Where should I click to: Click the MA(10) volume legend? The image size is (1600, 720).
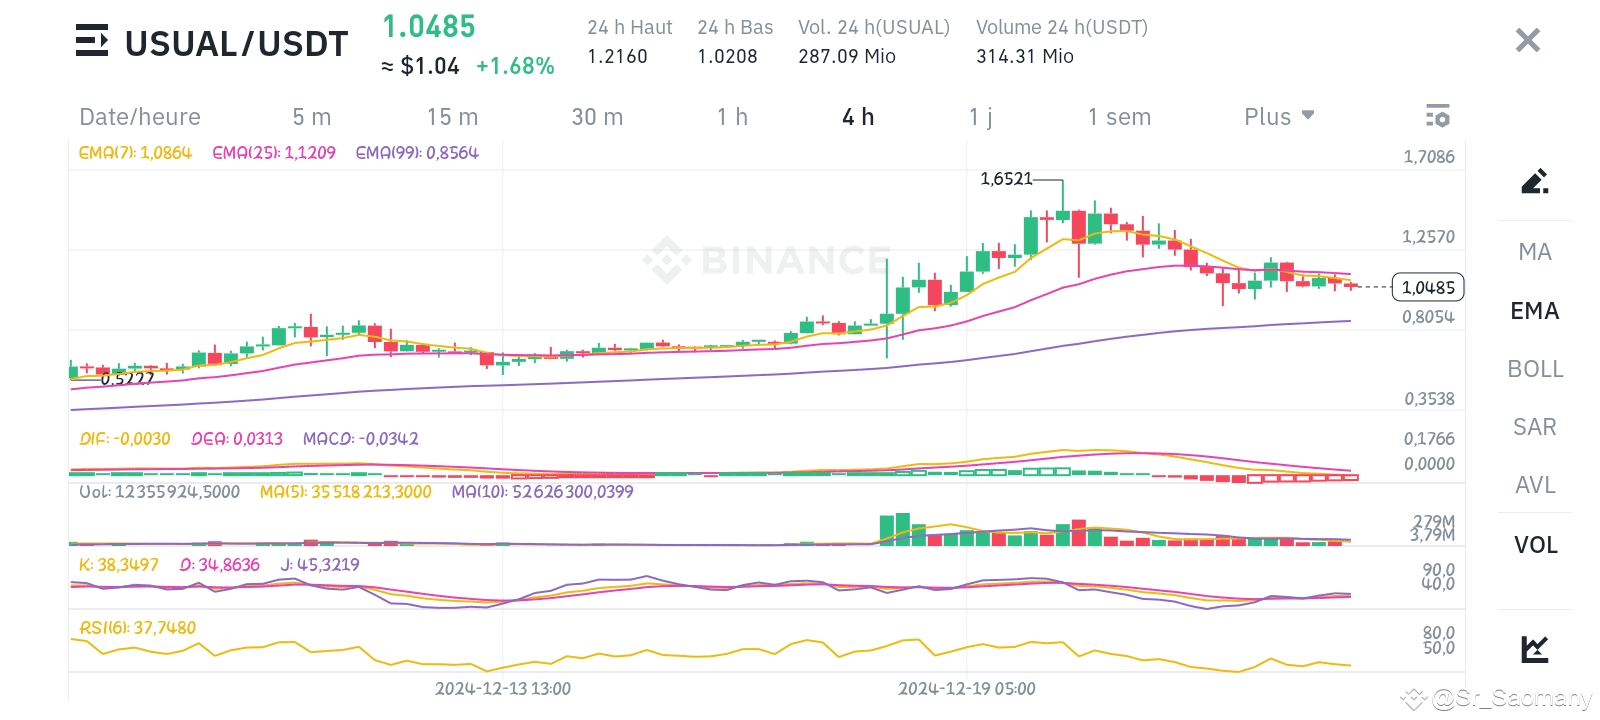click(x=543, y=492)
